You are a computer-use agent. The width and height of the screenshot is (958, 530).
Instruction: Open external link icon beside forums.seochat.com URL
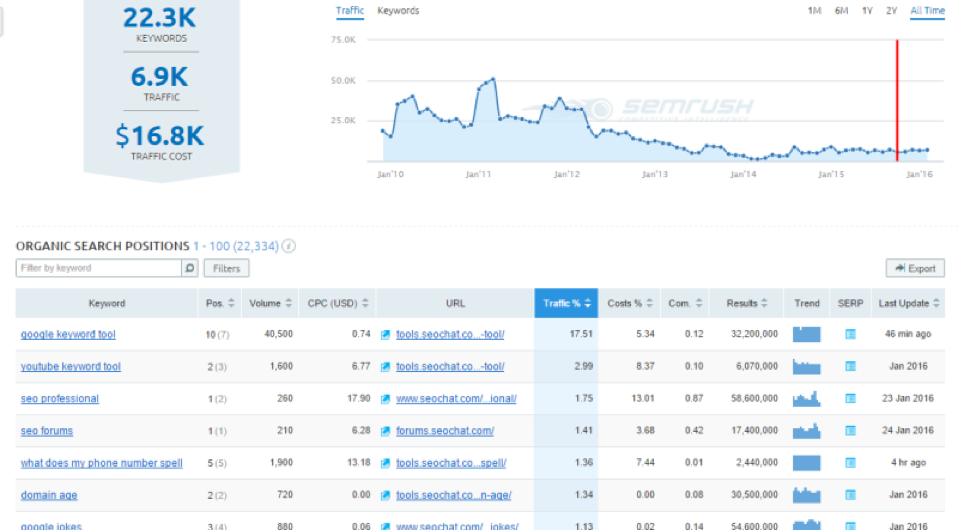coord(387,431)
